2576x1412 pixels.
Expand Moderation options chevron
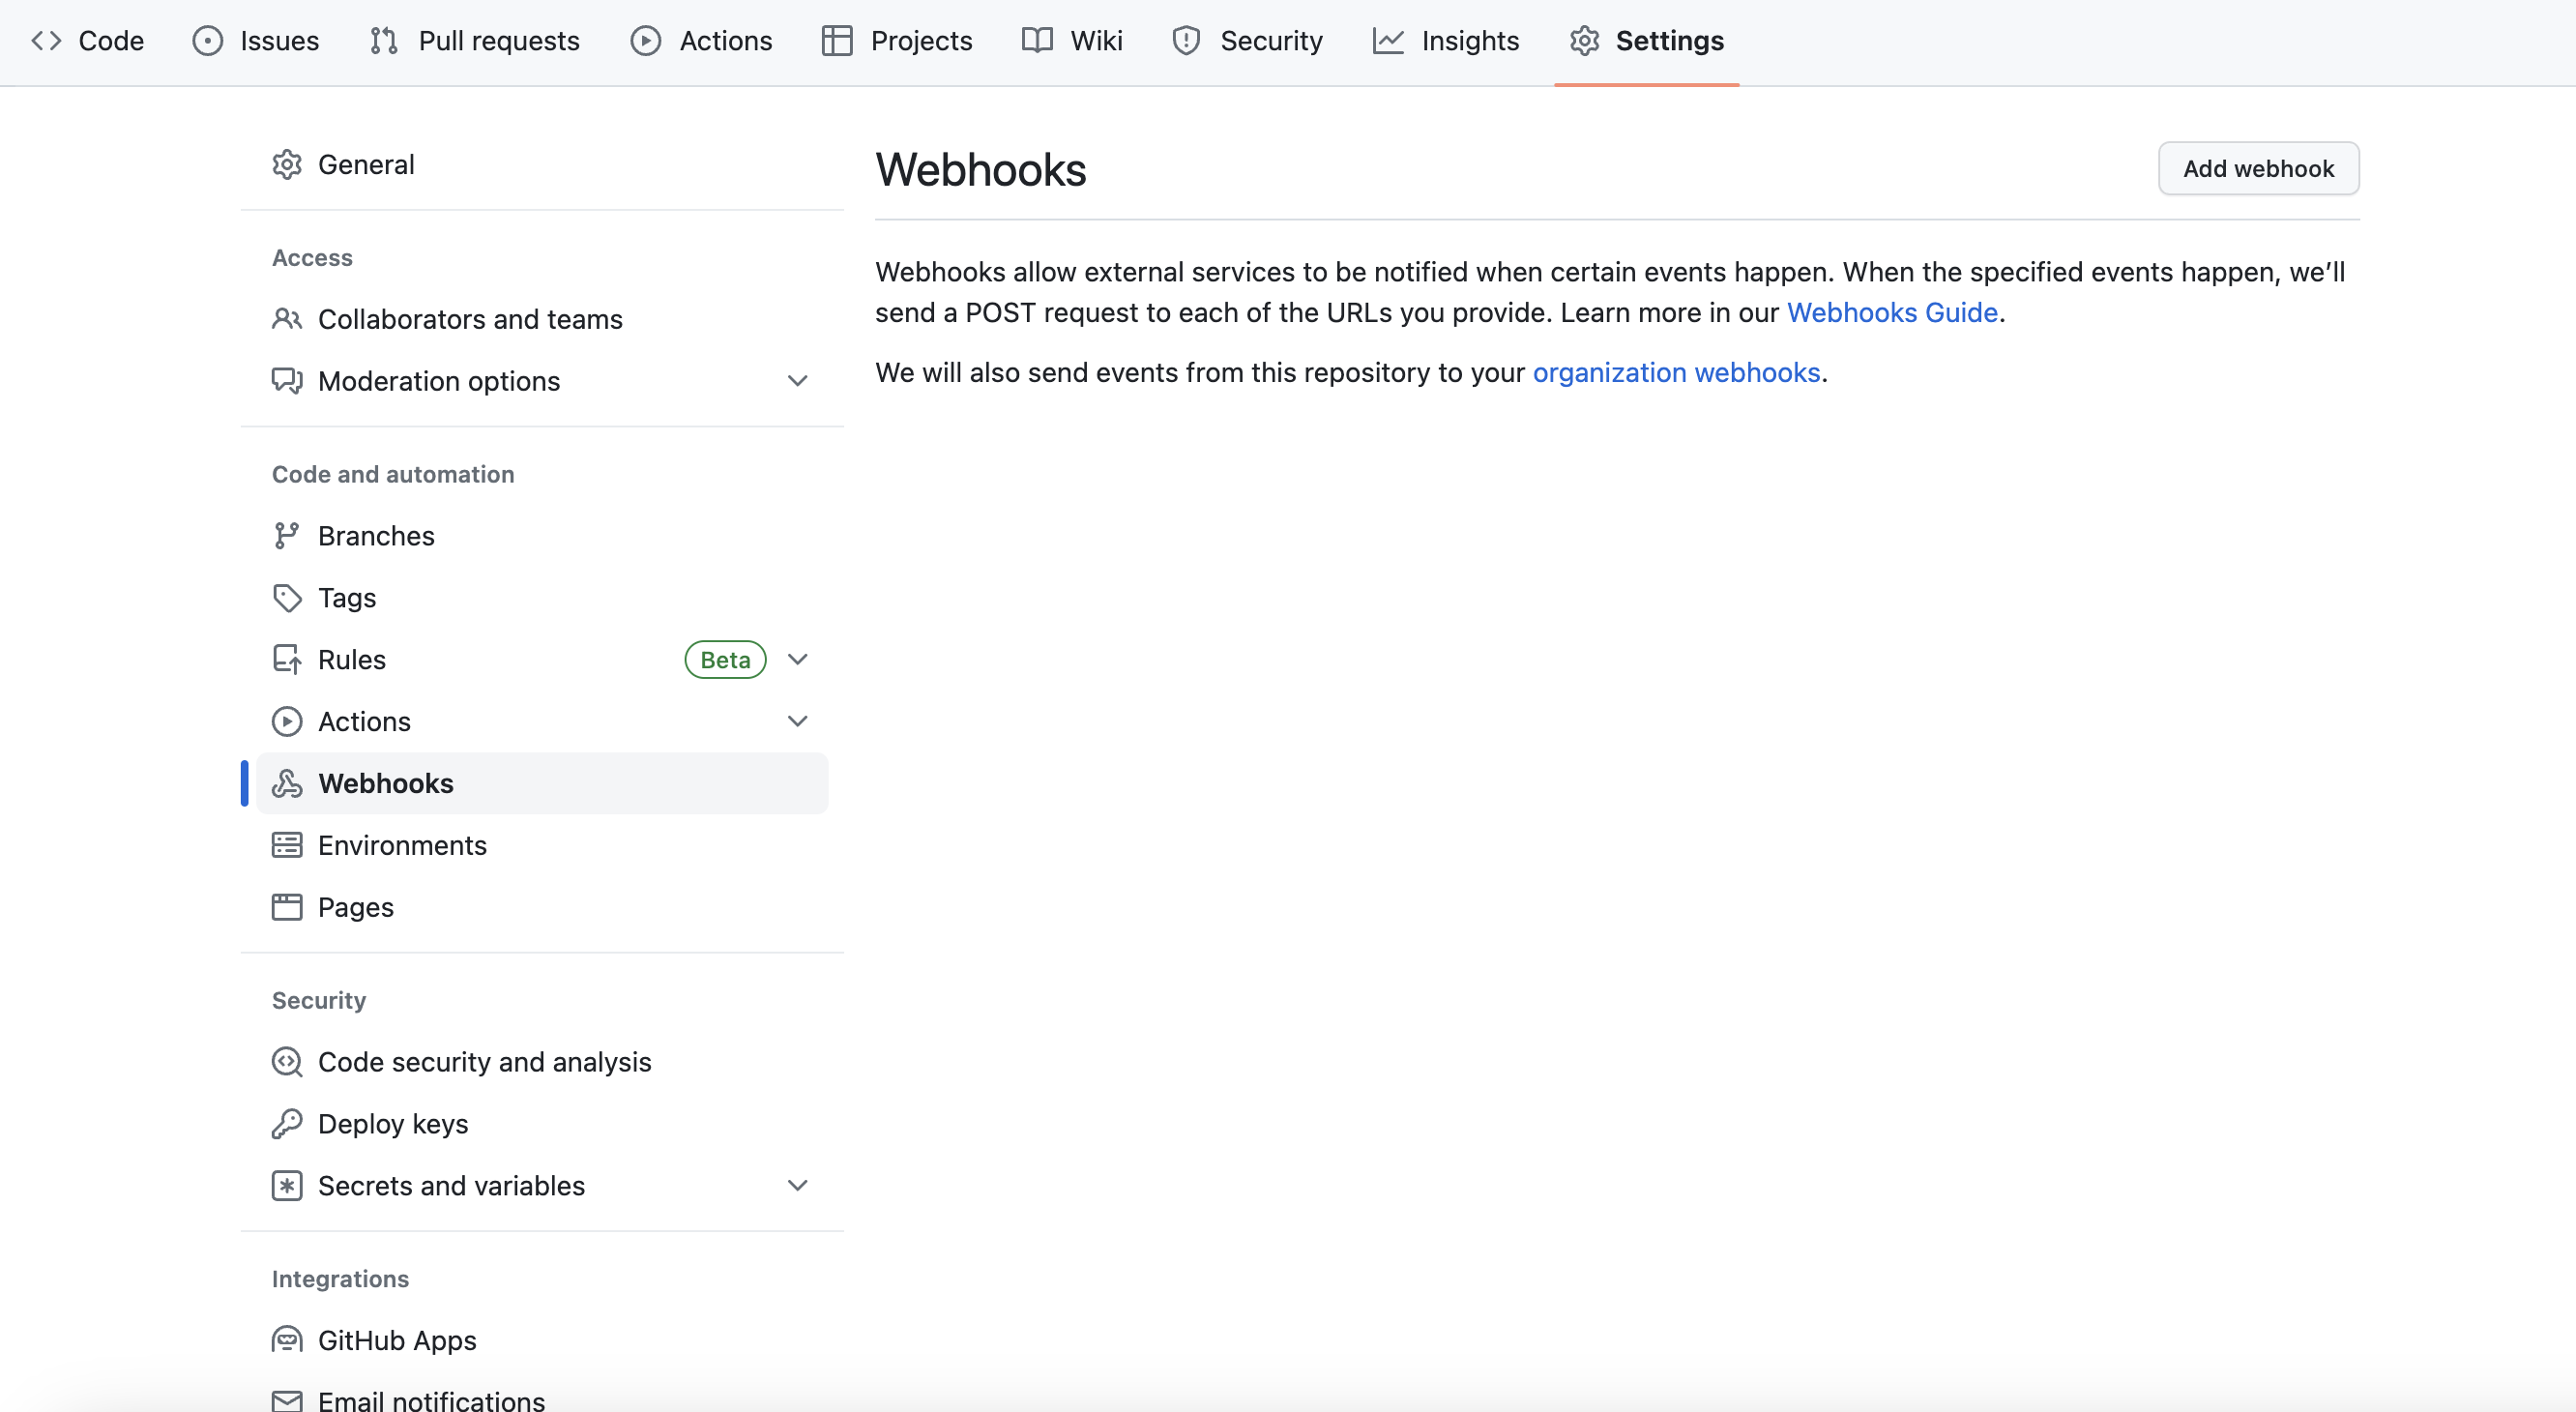(x=797, y=381)
